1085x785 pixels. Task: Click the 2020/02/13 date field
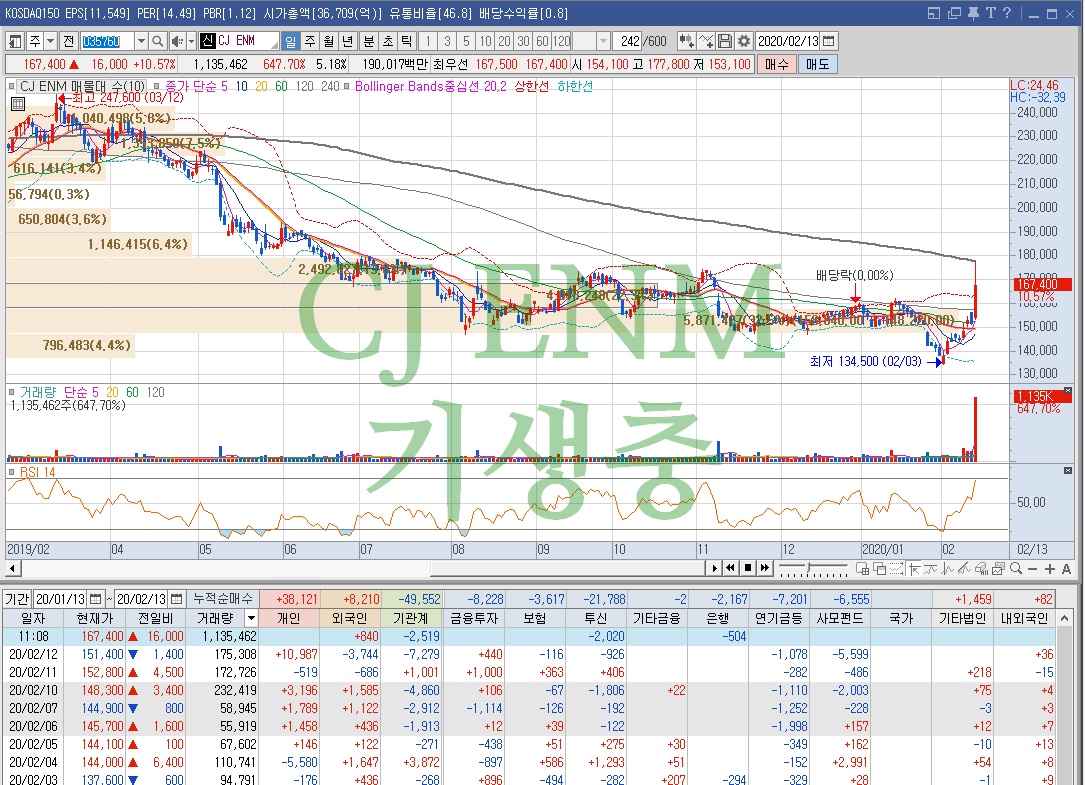[x=788, y=42]
